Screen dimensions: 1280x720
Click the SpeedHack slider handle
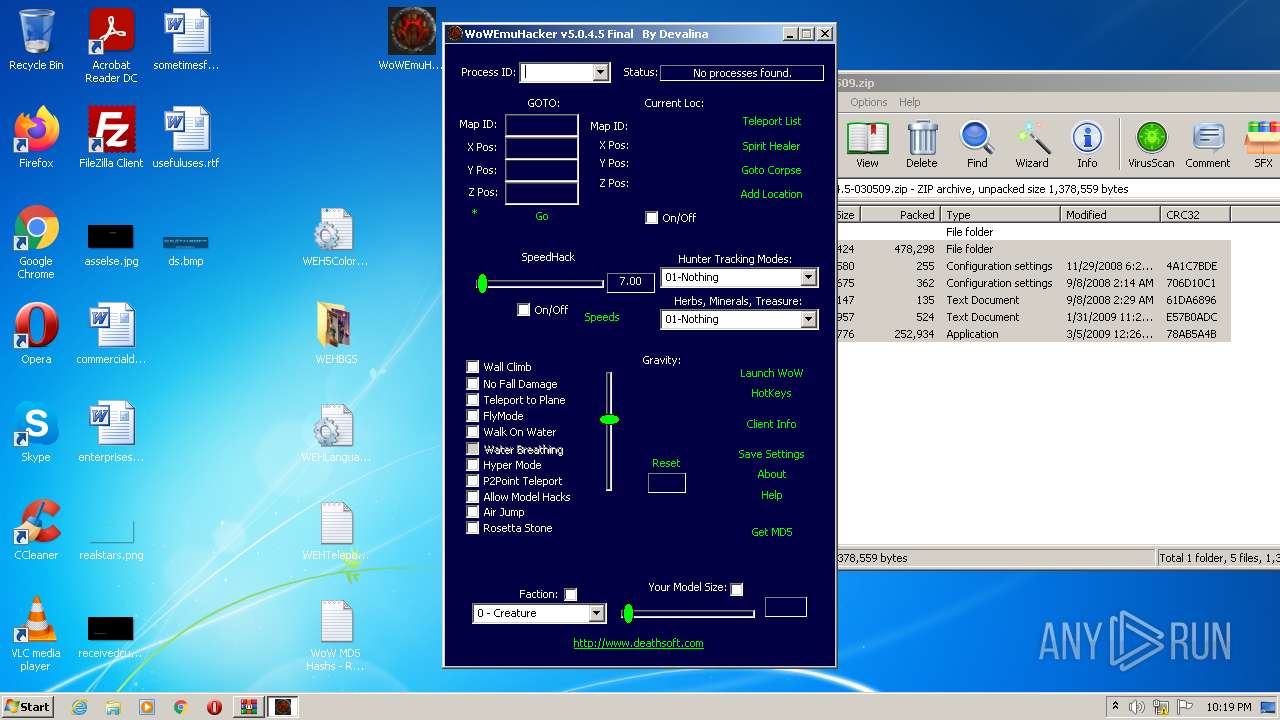482,284
